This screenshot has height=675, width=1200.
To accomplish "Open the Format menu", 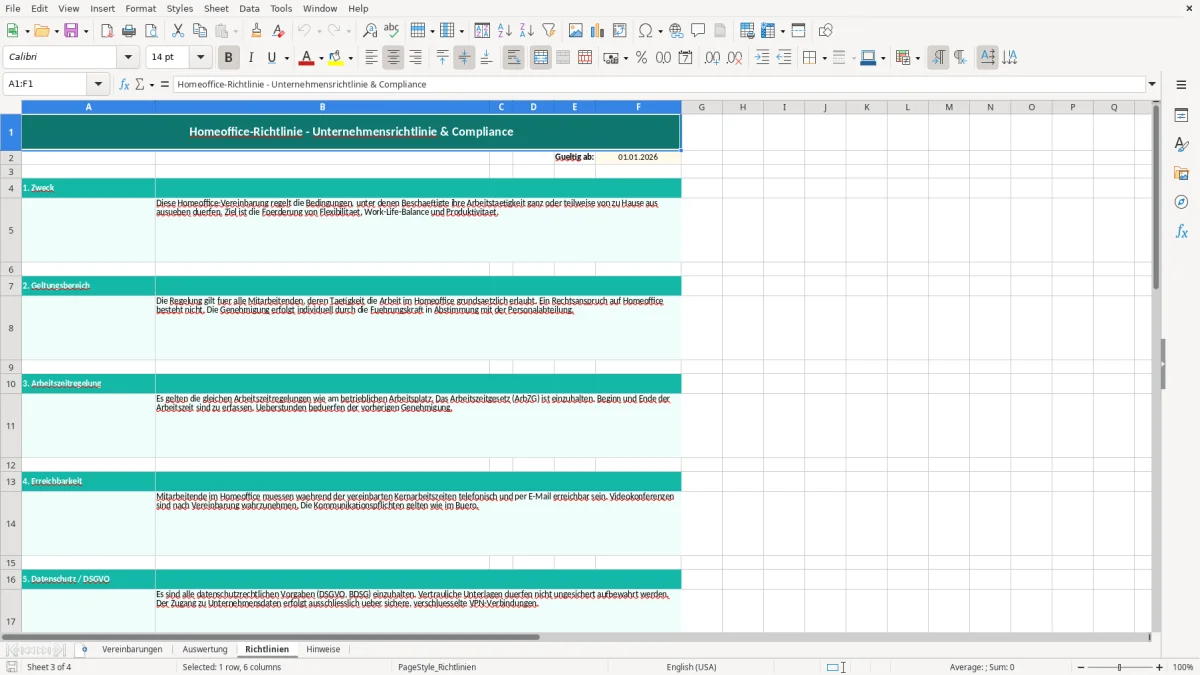I will [141, 8].
